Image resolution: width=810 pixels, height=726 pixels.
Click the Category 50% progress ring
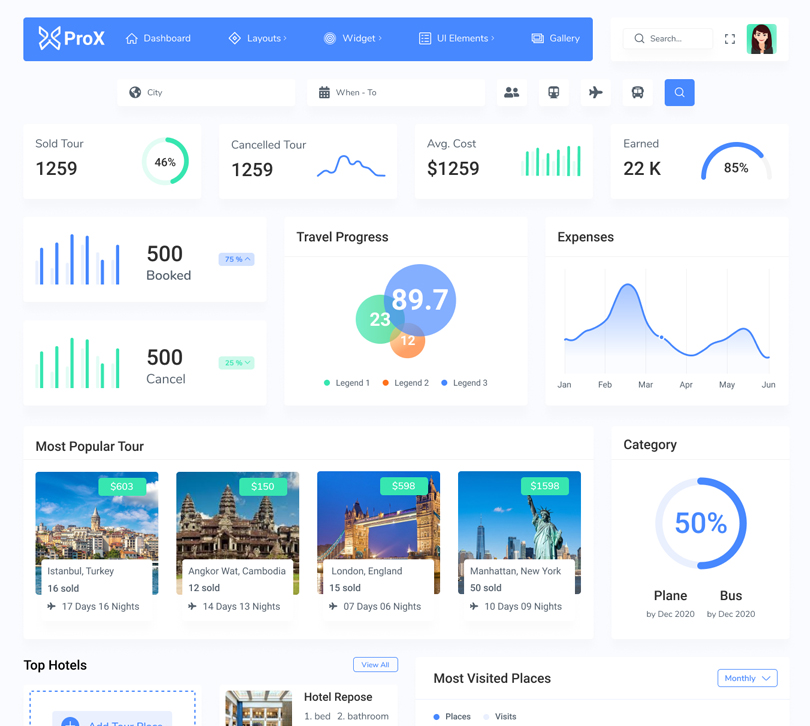coord(700,523)
